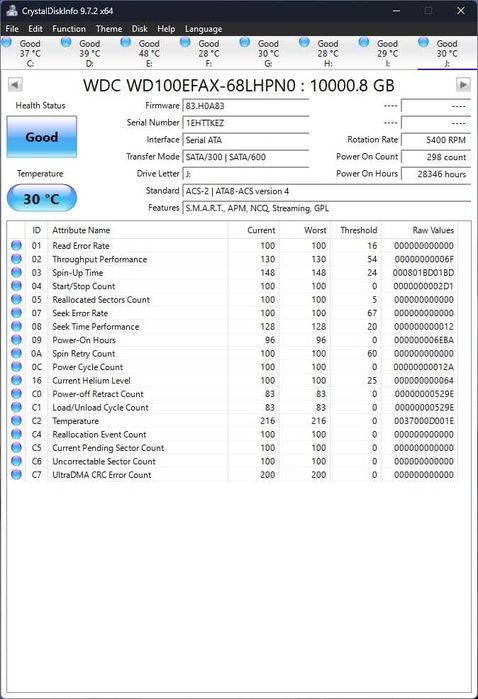Select the Current Helium Level text
478x699 pixels.
(x=91, y=380)
